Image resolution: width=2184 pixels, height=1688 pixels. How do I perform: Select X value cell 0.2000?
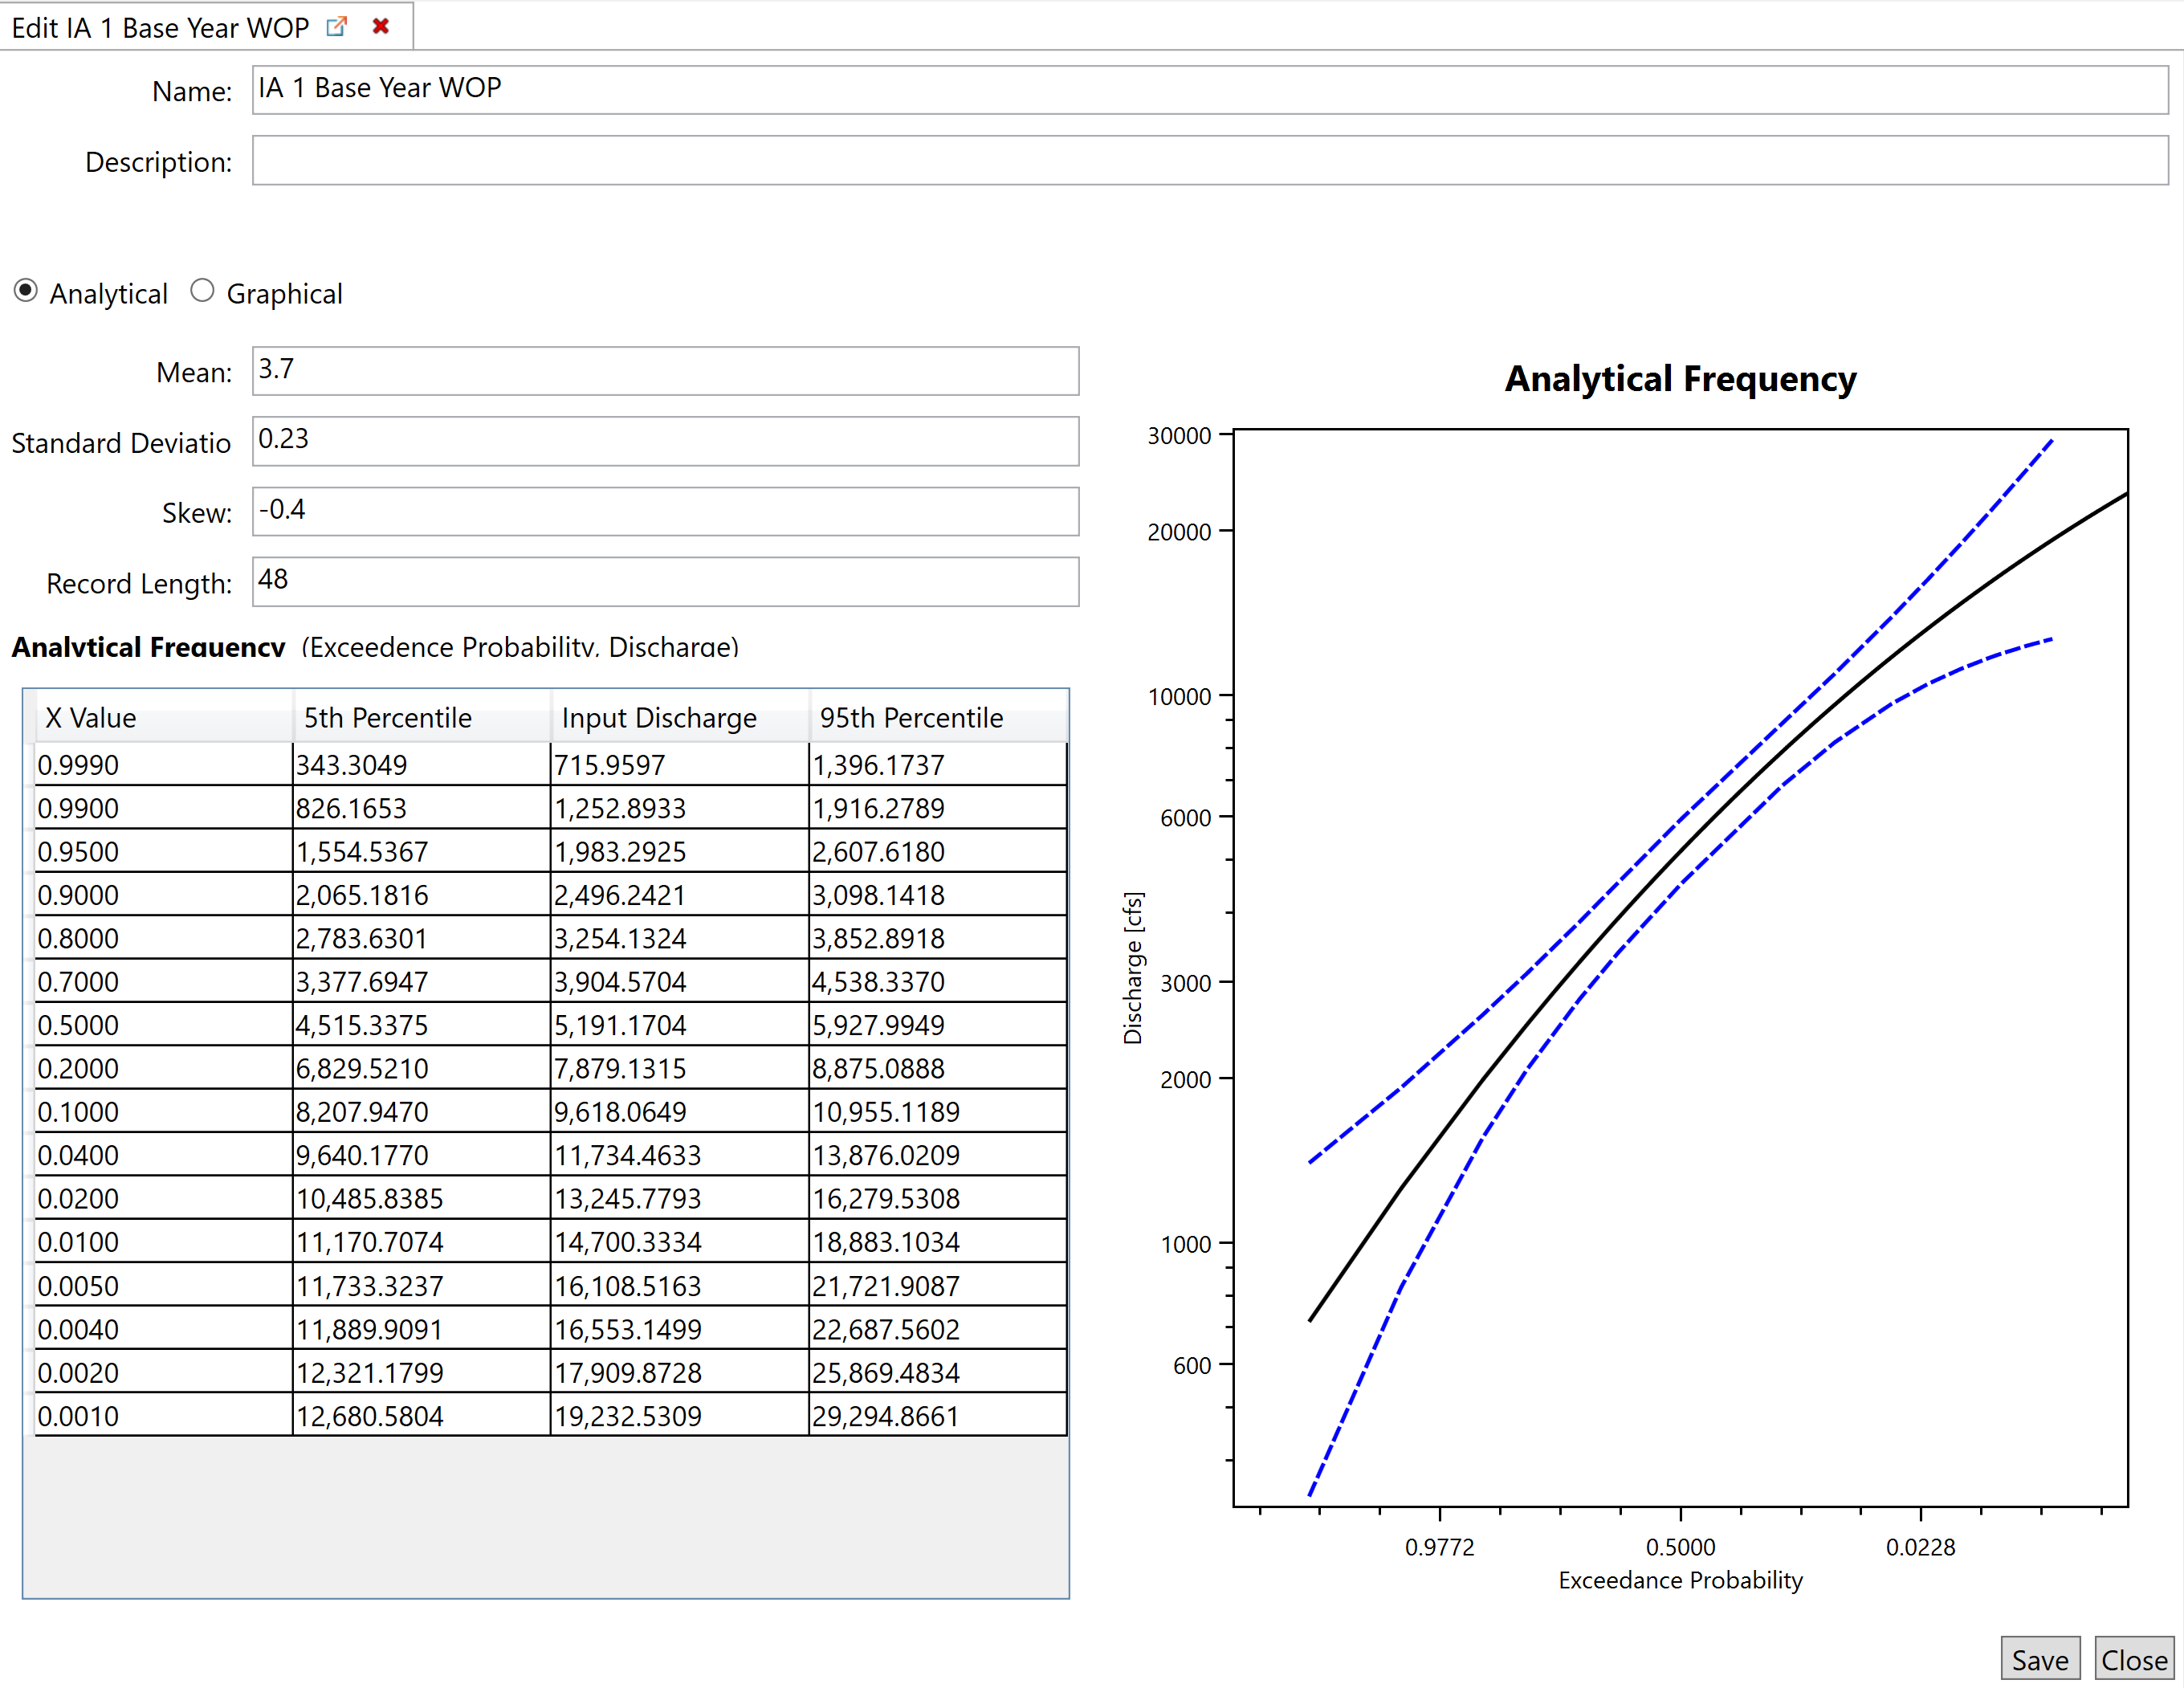pos(164,1069)
